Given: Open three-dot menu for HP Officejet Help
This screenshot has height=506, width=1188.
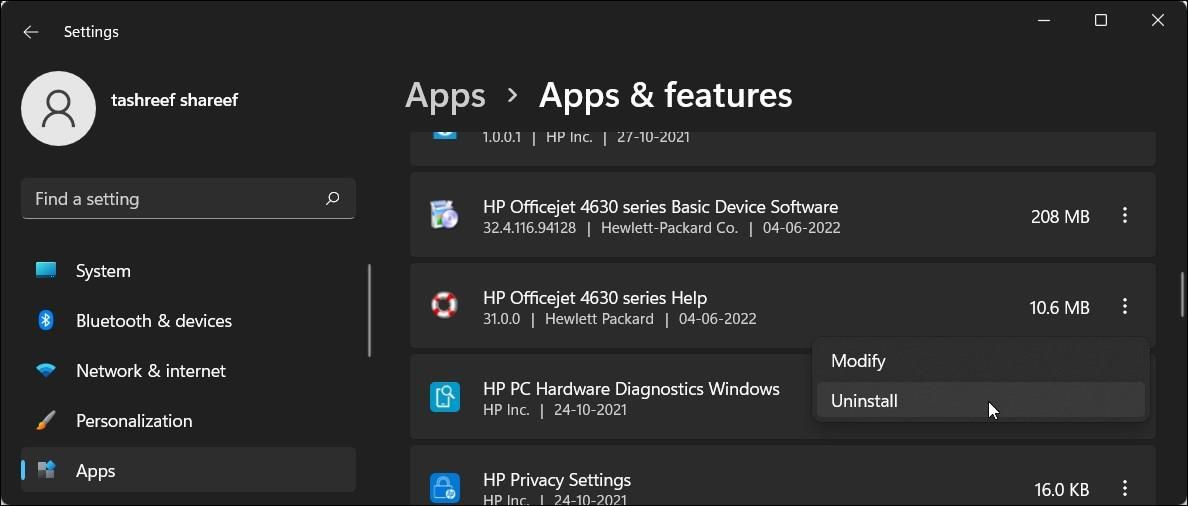Looking at the screenshot, I should point(1125,307).
